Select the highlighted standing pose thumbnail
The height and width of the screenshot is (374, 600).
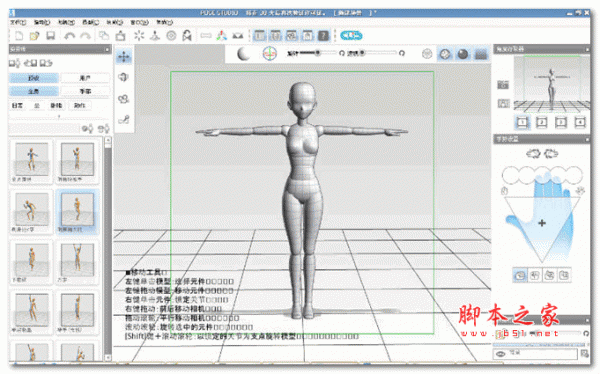[77, 211]
